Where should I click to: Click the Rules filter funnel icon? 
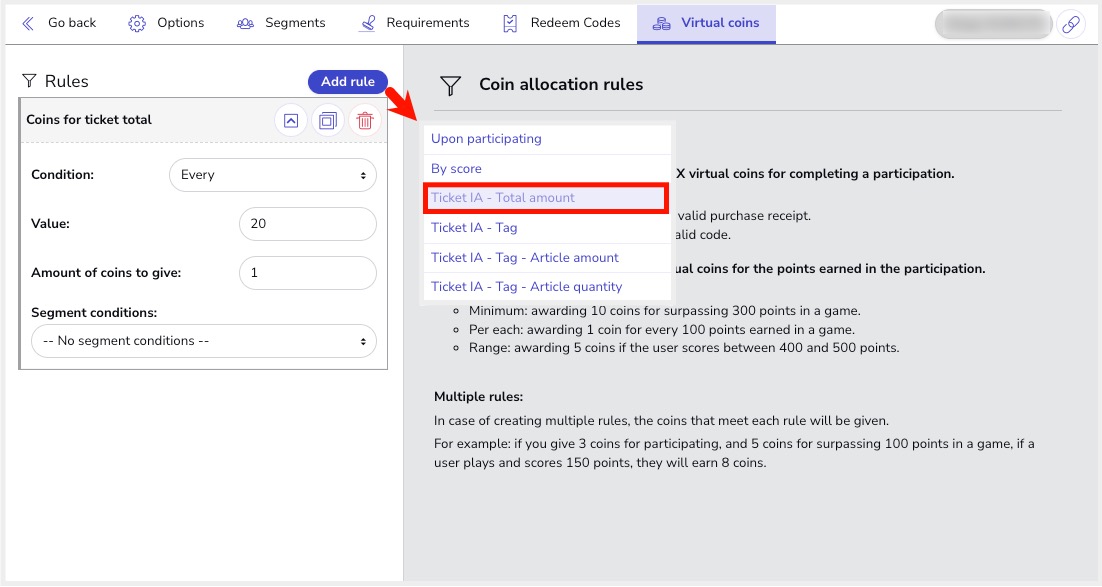tap(30, 81)
